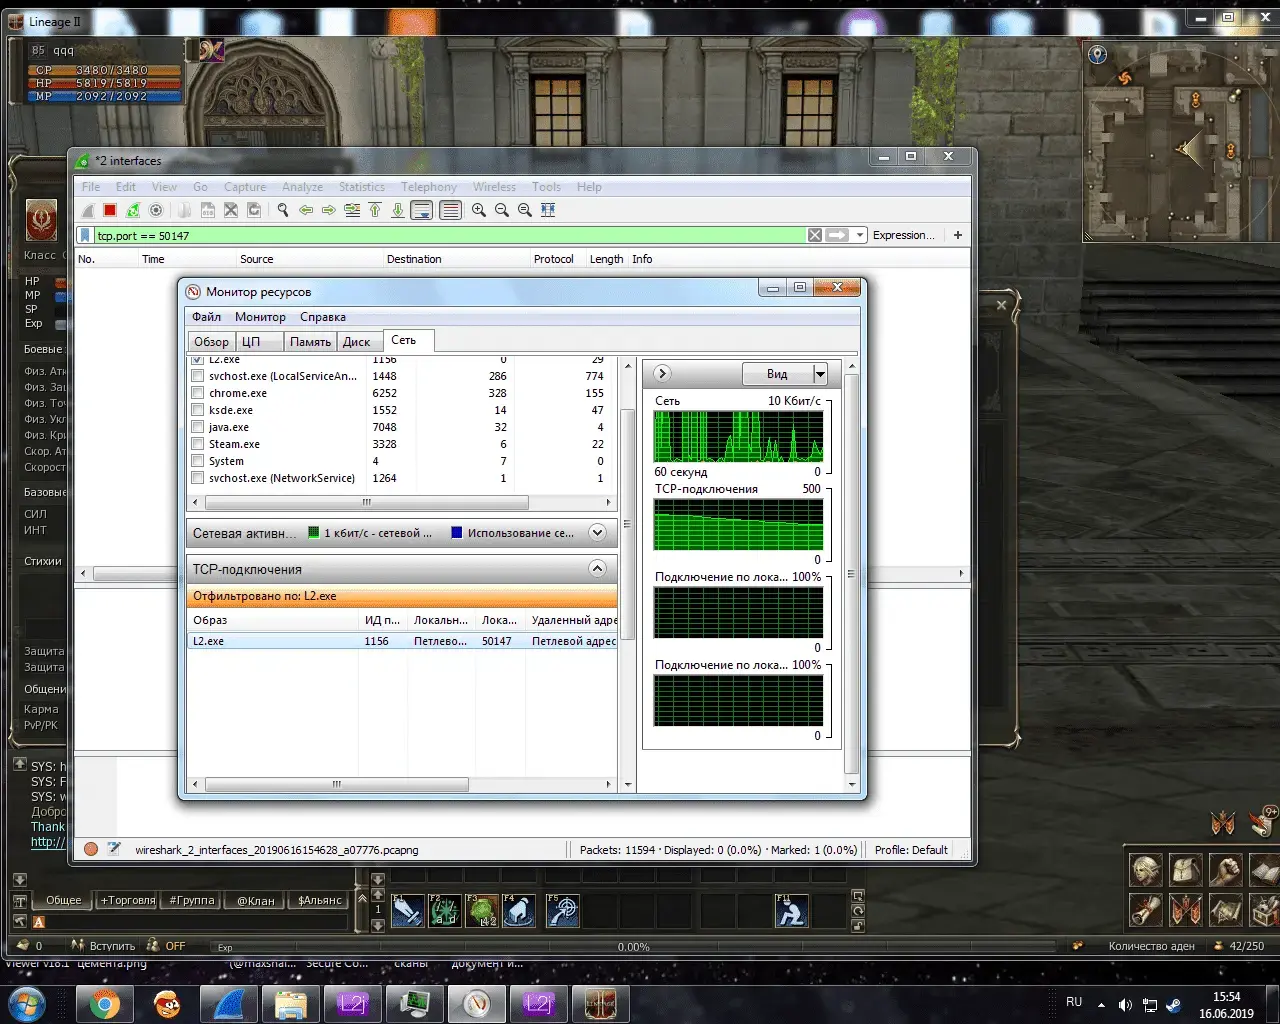Reload the capture file from the Wireshark toolbar
1280x1024 pixels.
click(254, 210)
